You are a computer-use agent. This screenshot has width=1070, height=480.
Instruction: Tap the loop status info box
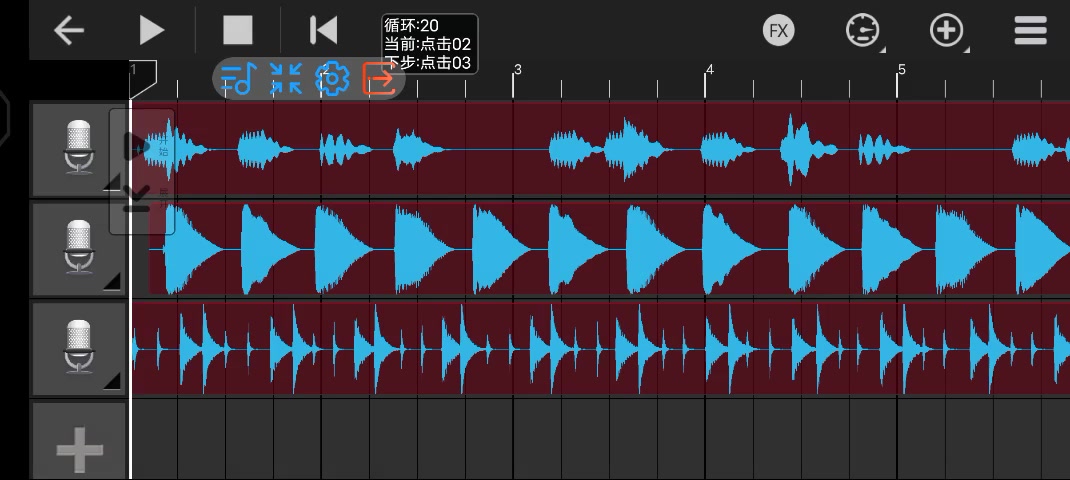point(429,44)
